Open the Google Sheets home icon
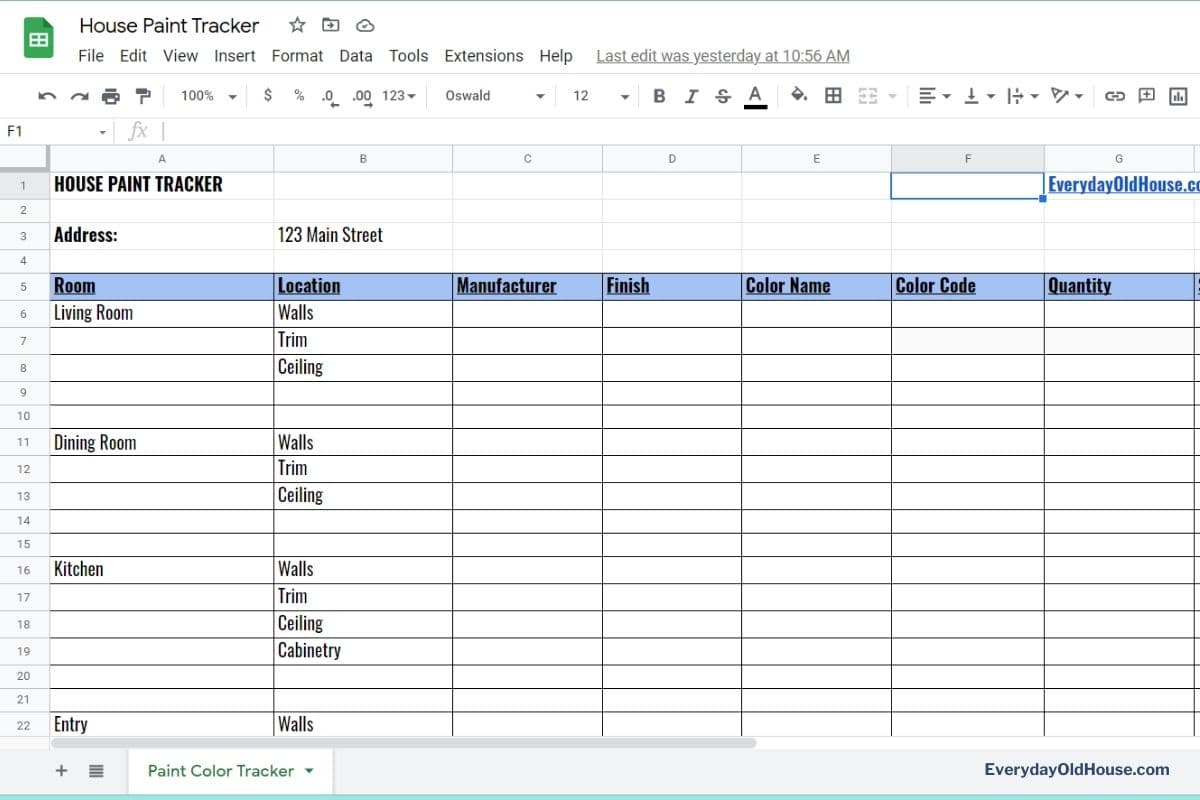This screenshot has height=800, width=1200. click(38, 39)
